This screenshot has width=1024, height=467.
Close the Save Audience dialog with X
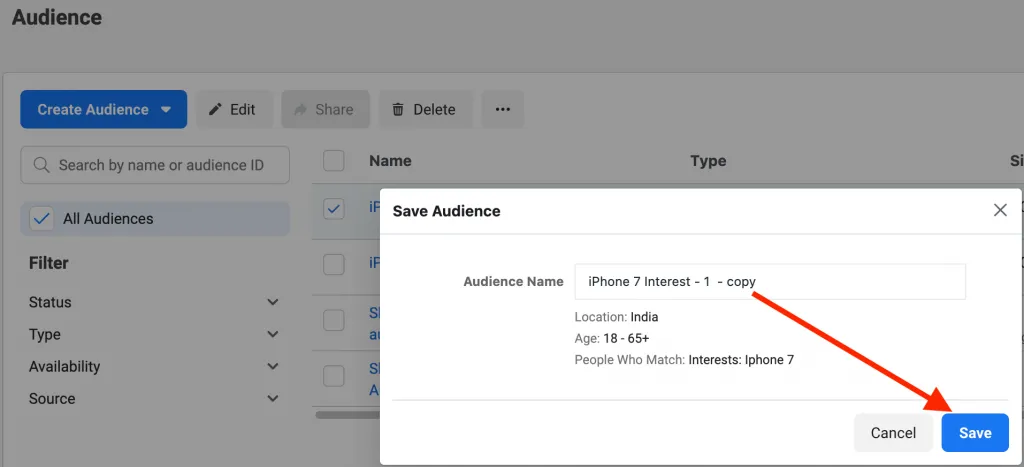click(x=1000, y=210)
